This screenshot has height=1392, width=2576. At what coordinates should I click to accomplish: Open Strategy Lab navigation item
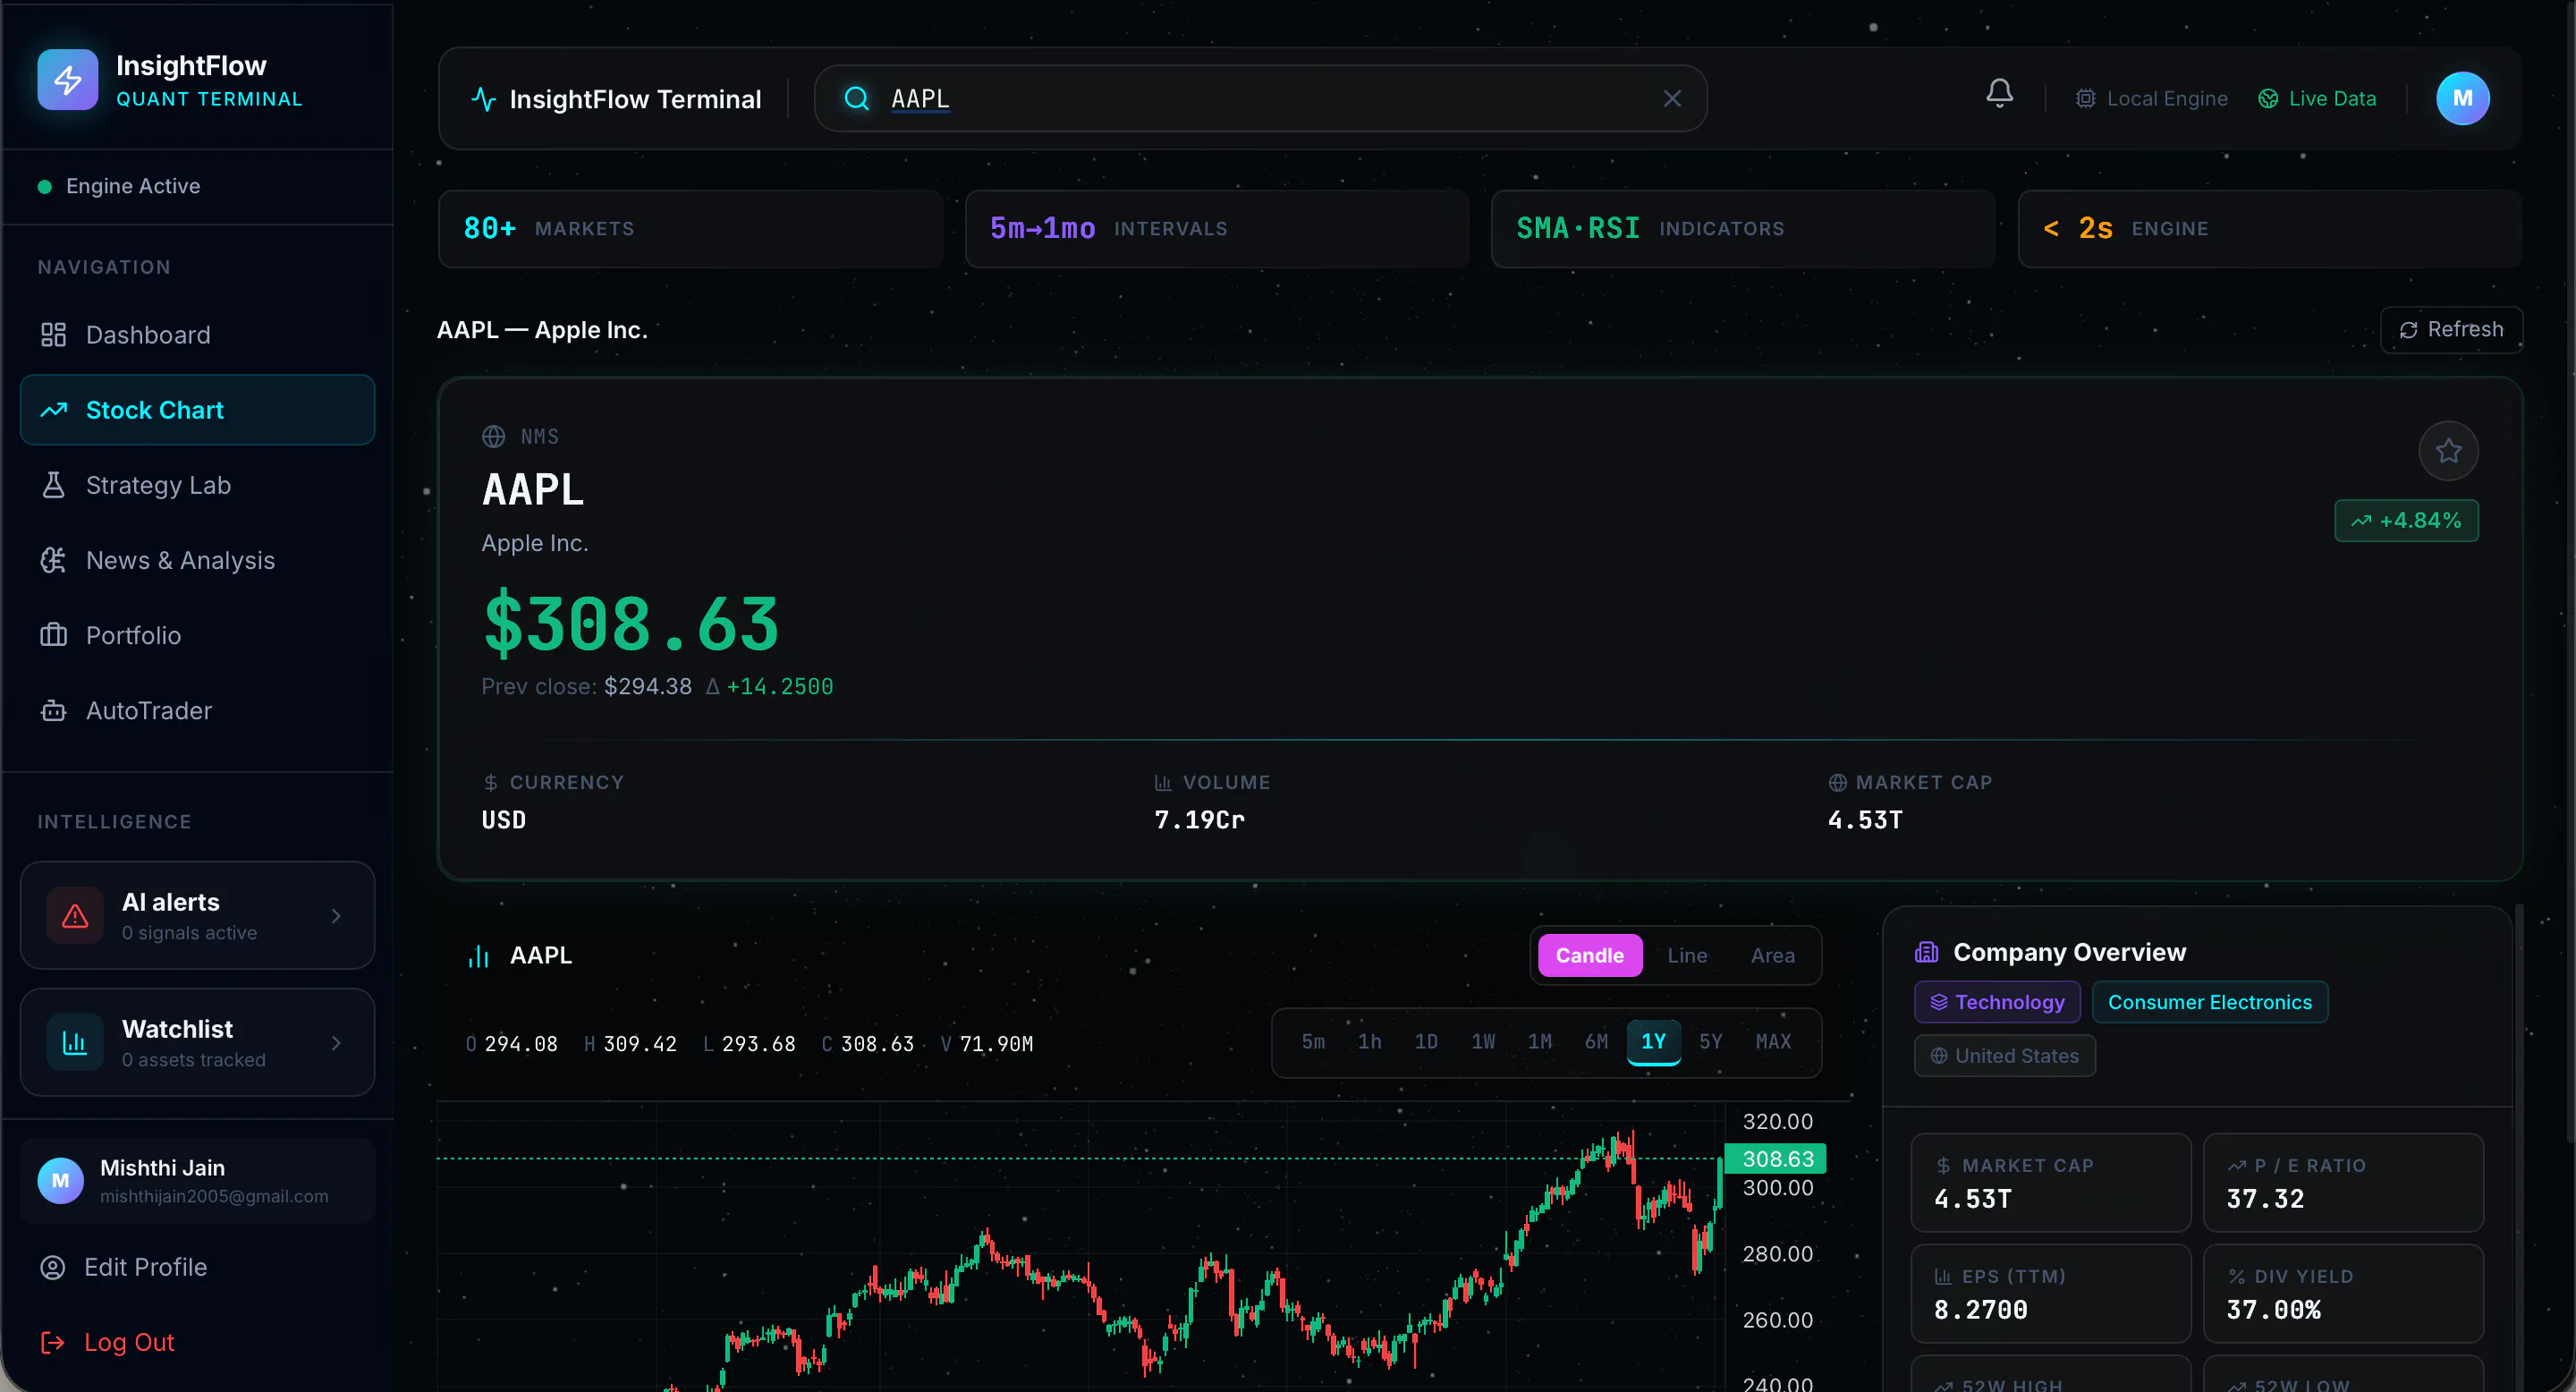[197, 485]
